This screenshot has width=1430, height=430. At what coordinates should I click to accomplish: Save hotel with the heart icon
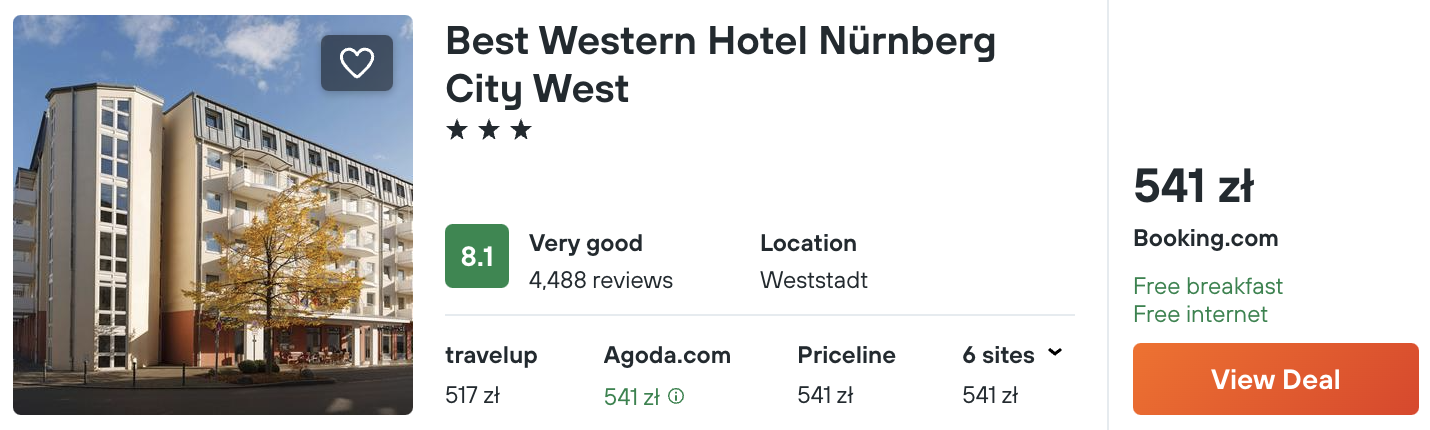(357, 63)
